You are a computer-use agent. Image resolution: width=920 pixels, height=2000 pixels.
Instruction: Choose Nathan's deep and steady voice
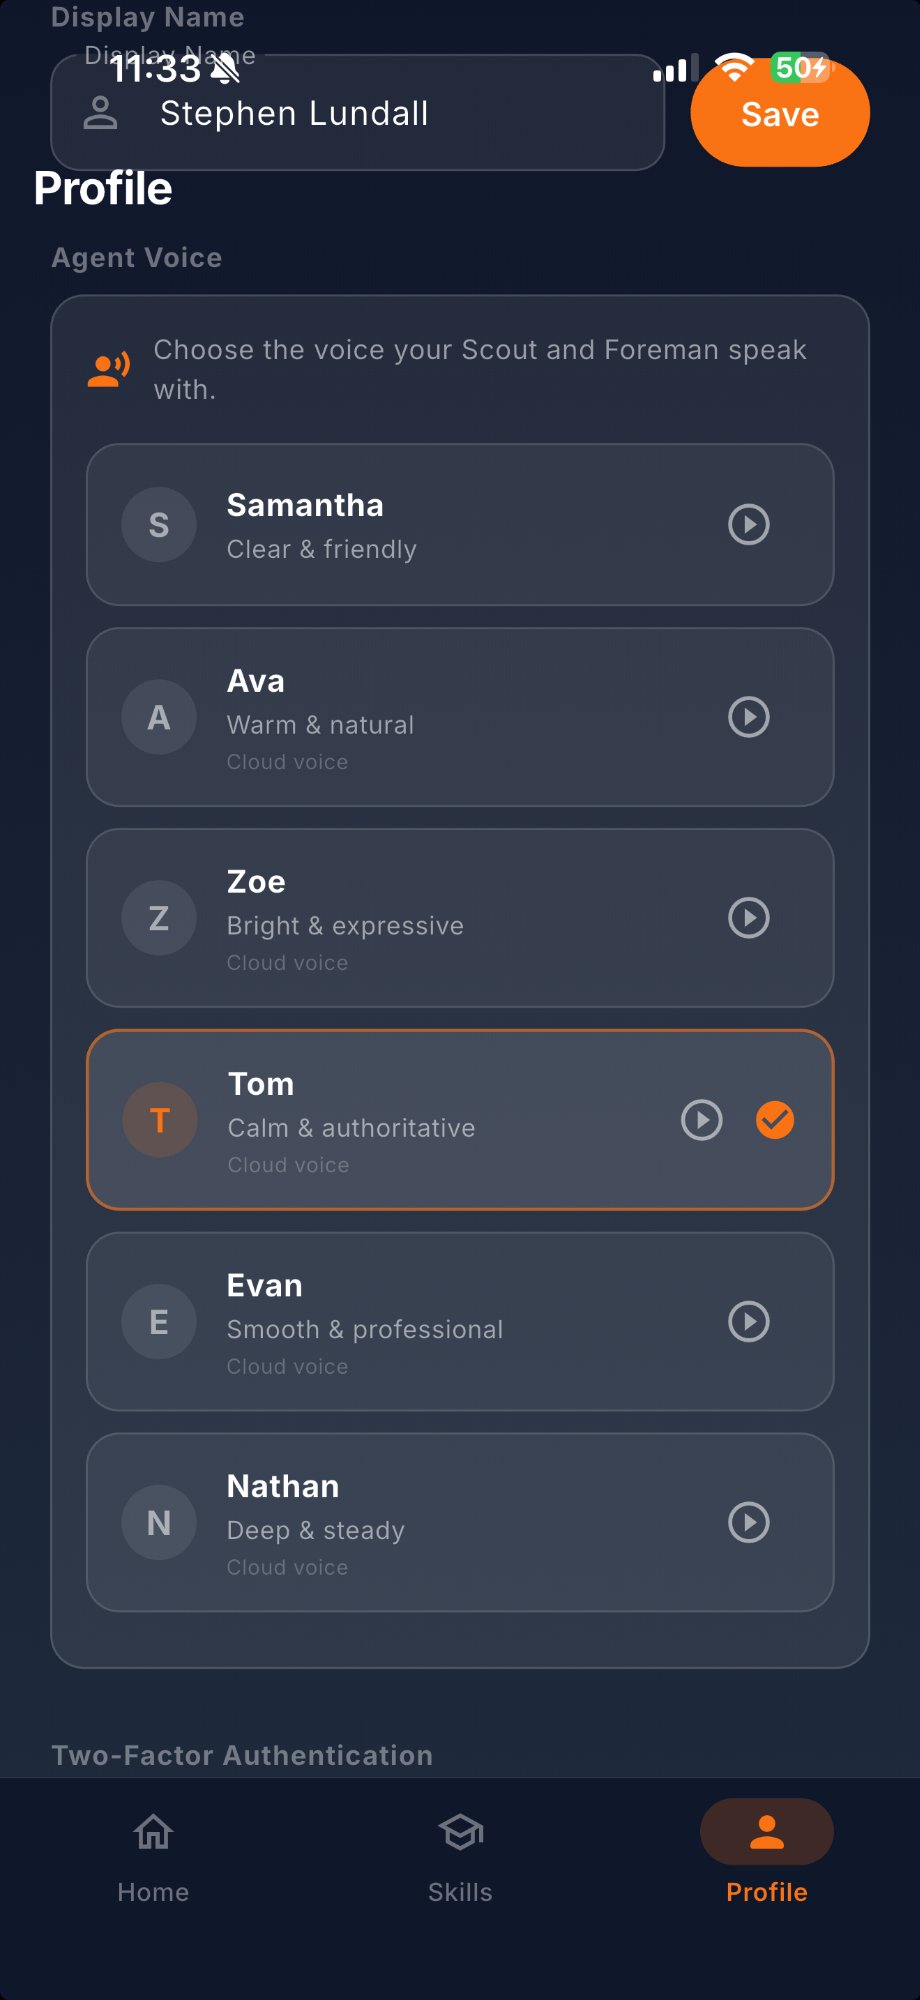[x=400, y=1523]
